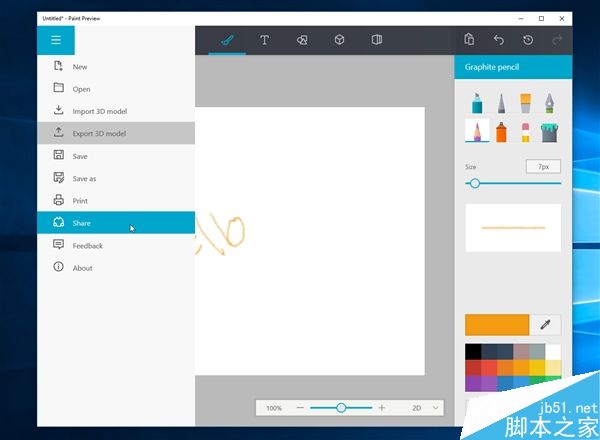Undo the last action

[499, 40]
